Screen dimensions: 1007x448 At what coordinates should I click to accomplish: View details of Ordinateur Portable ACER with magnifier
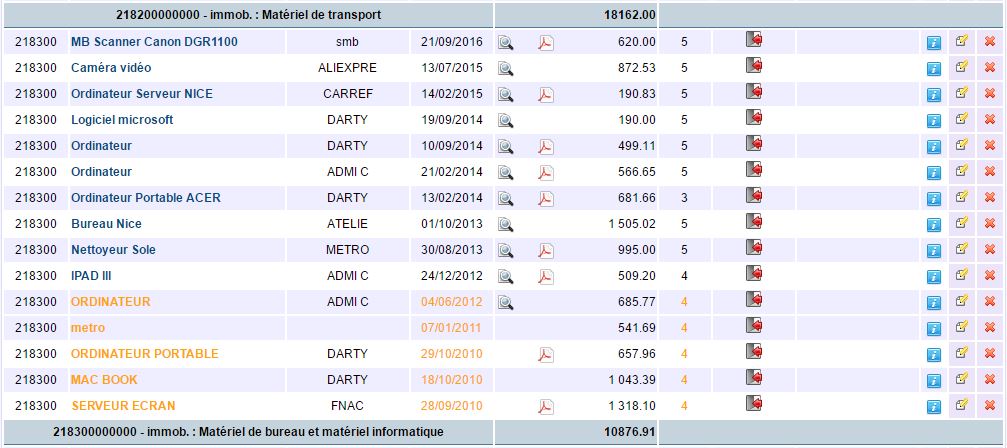pos(506,198)
